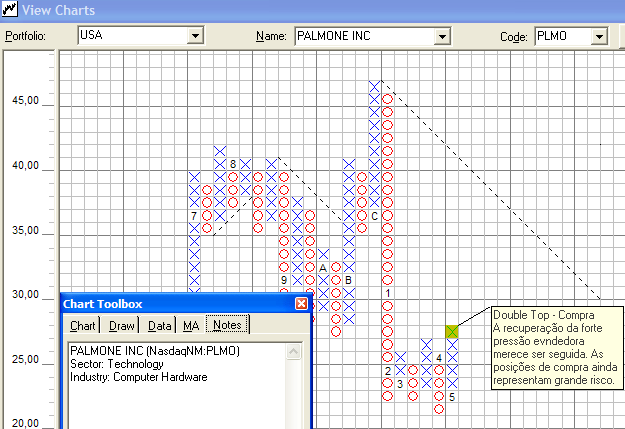
Task: Switch to the Chart tab in Chart Toolbox
Action: (x=83, y=326)
